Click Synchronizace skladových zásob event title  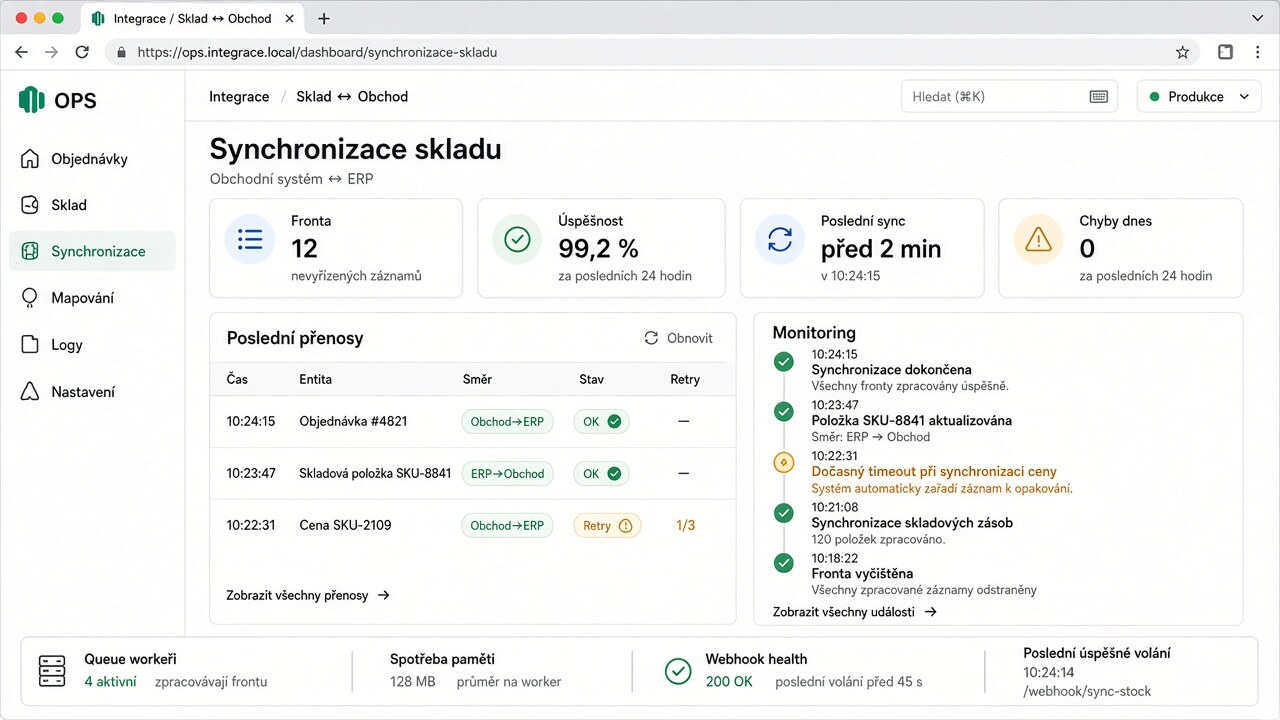coord(912,522)
